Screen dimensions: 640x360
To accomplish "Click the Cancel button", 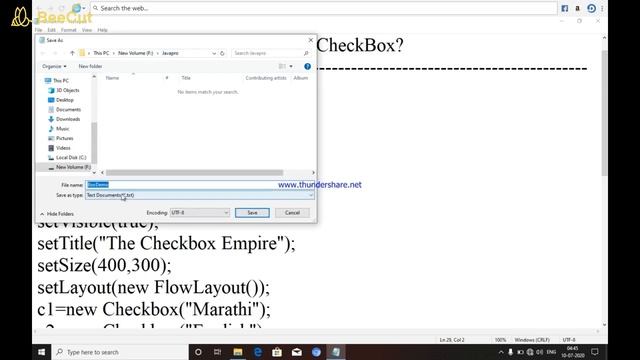I will point(292,213).
